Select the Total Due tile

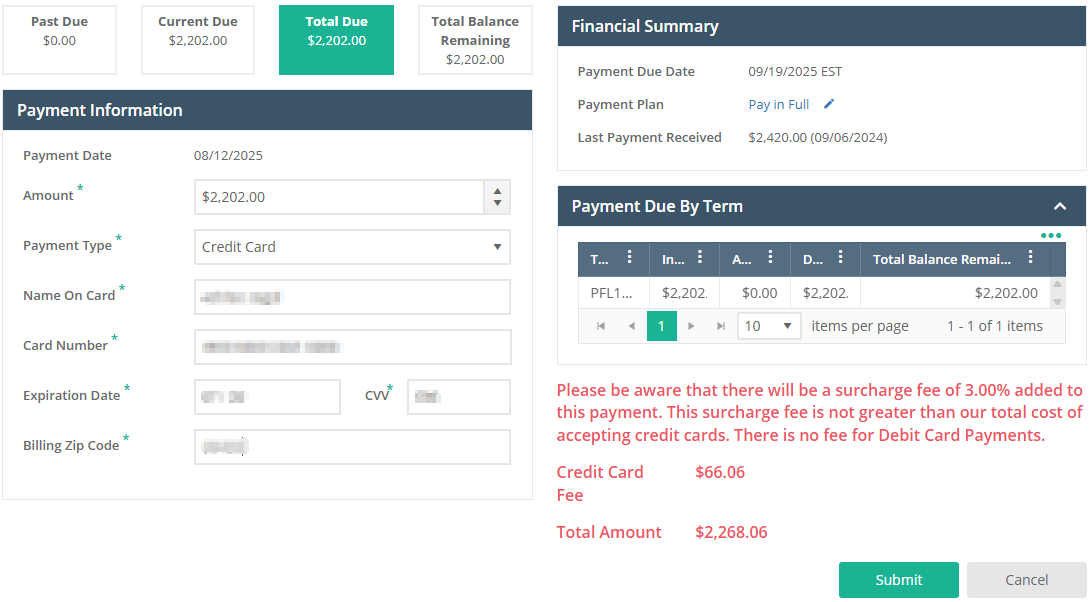[336, 40]
